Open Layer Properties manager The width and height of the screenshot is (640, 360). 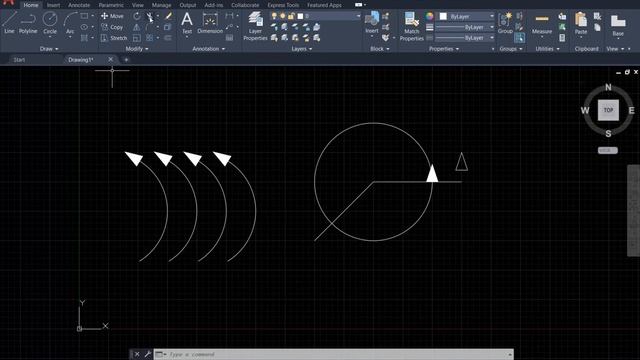click(x=255, y=26)
